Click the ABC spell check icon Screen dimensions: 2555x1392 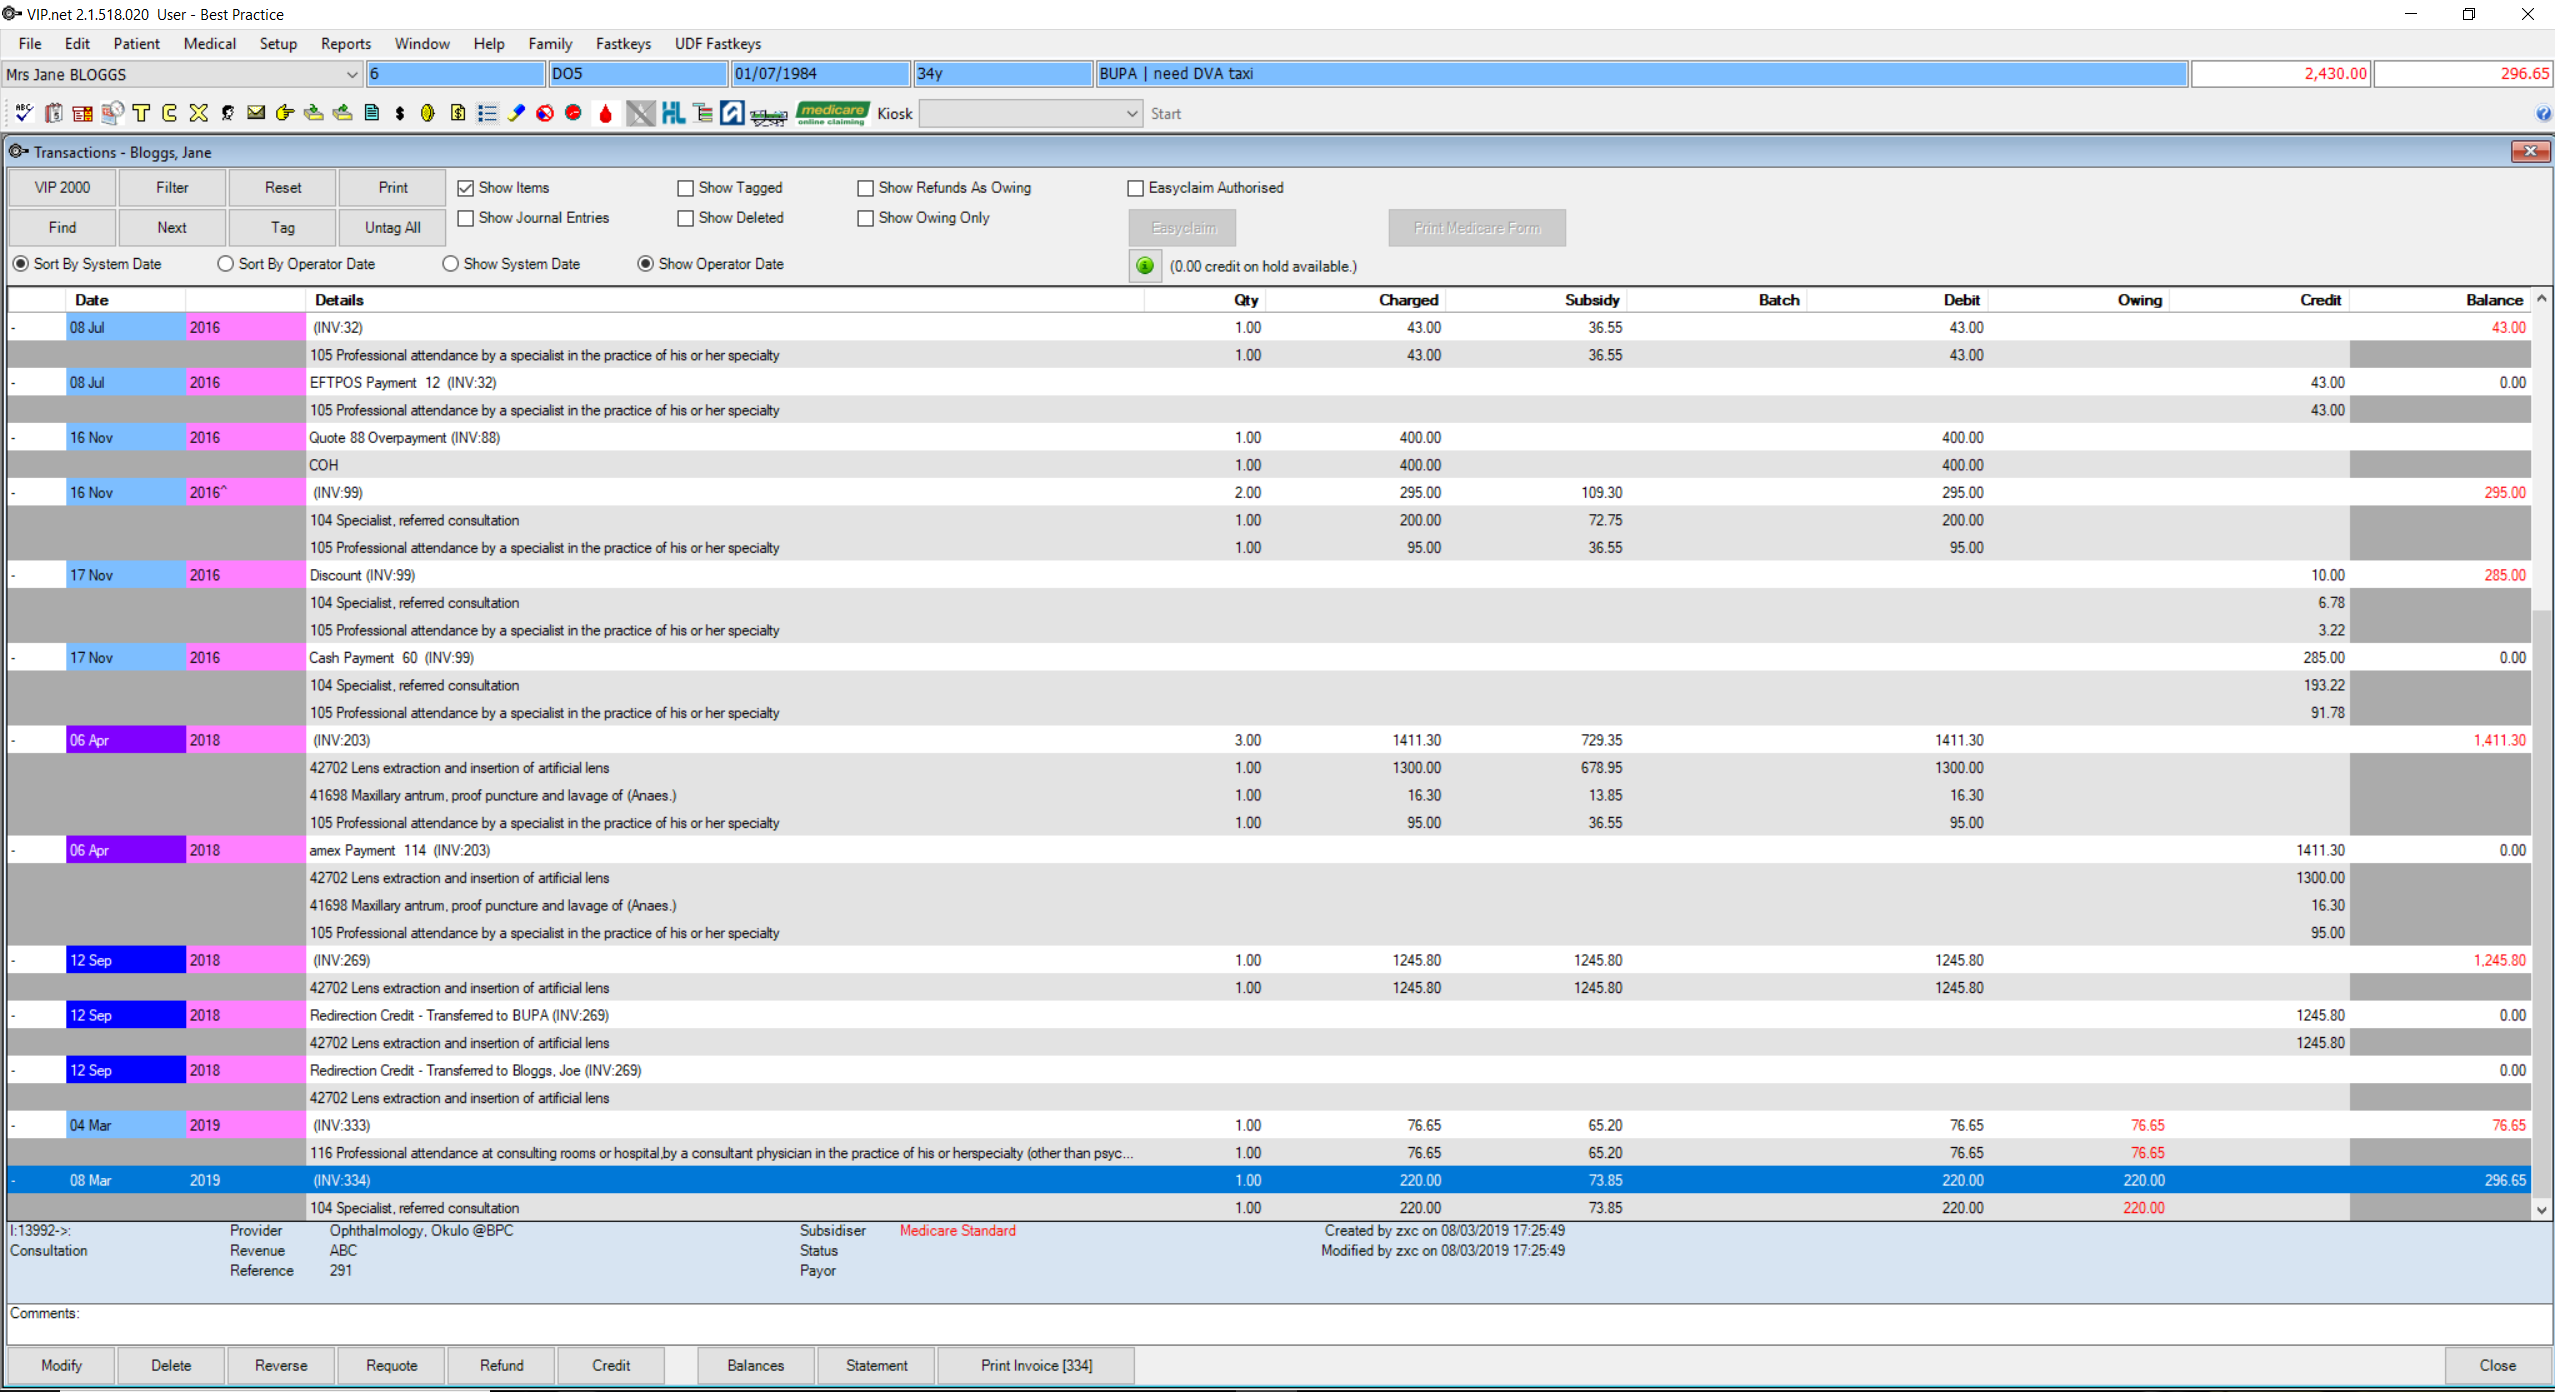[24, 113]
